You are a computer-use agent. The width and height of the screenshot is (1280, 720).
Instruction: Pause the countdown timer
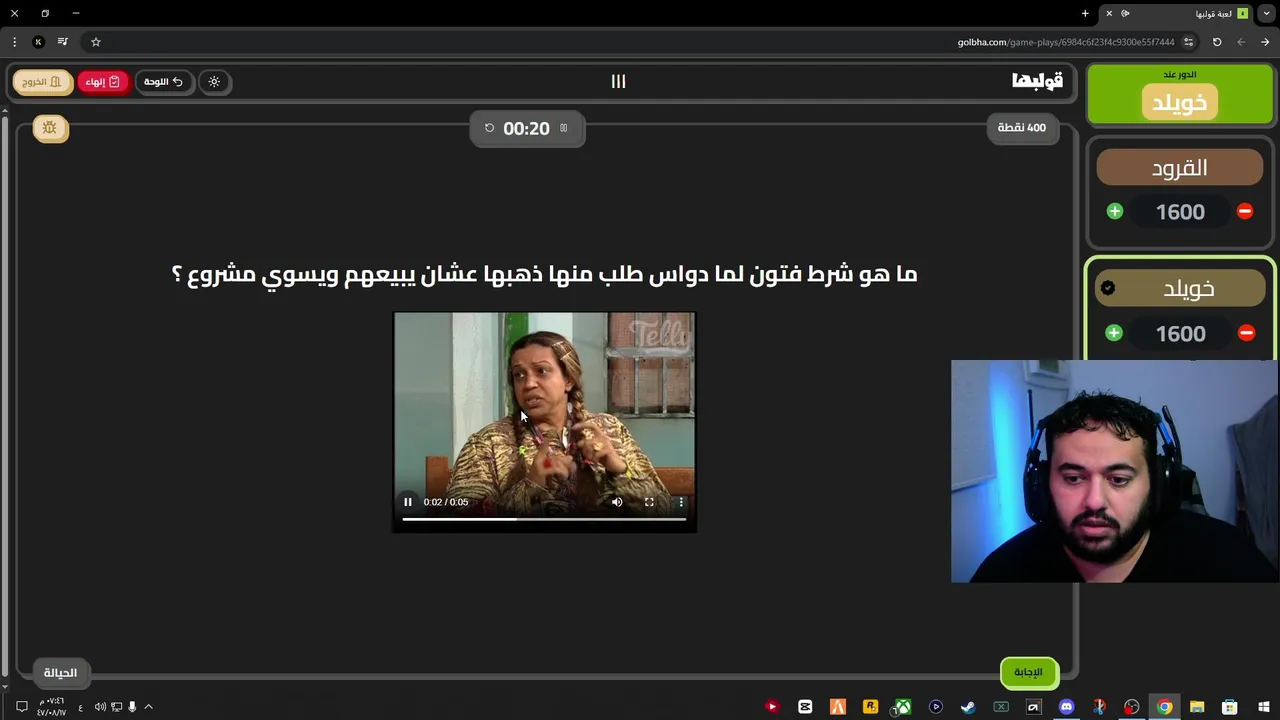[x=564, y=128]
